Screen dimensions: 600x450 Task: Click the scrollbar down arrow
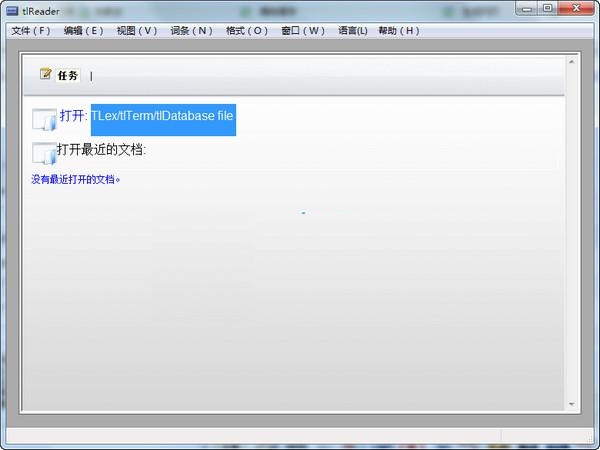[572, 404]
